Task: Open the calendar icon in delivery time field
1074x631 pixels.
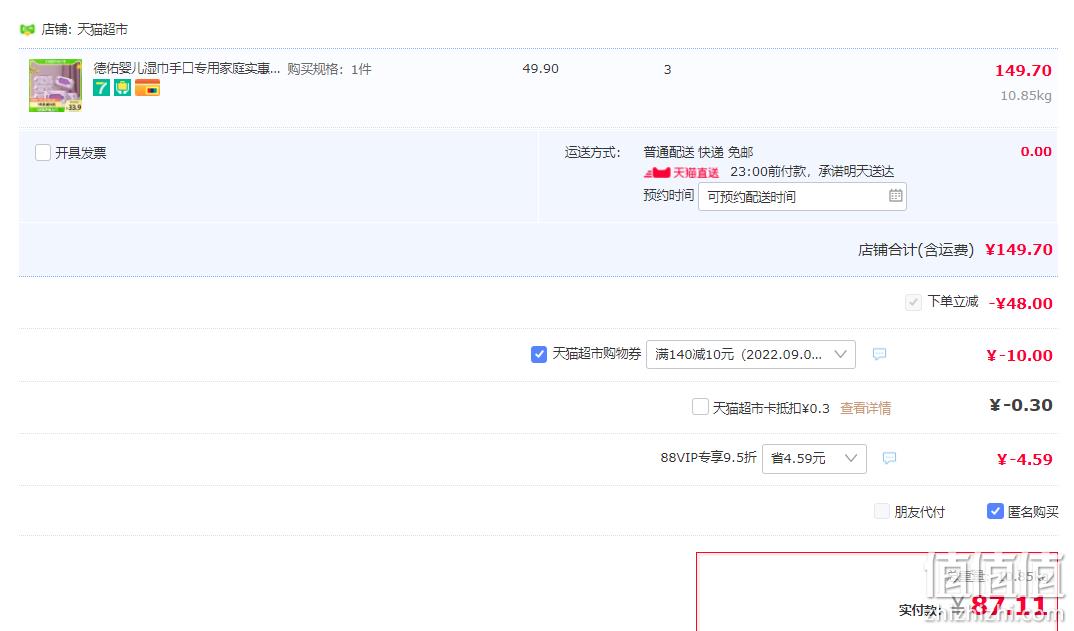Action: point(895,196)
